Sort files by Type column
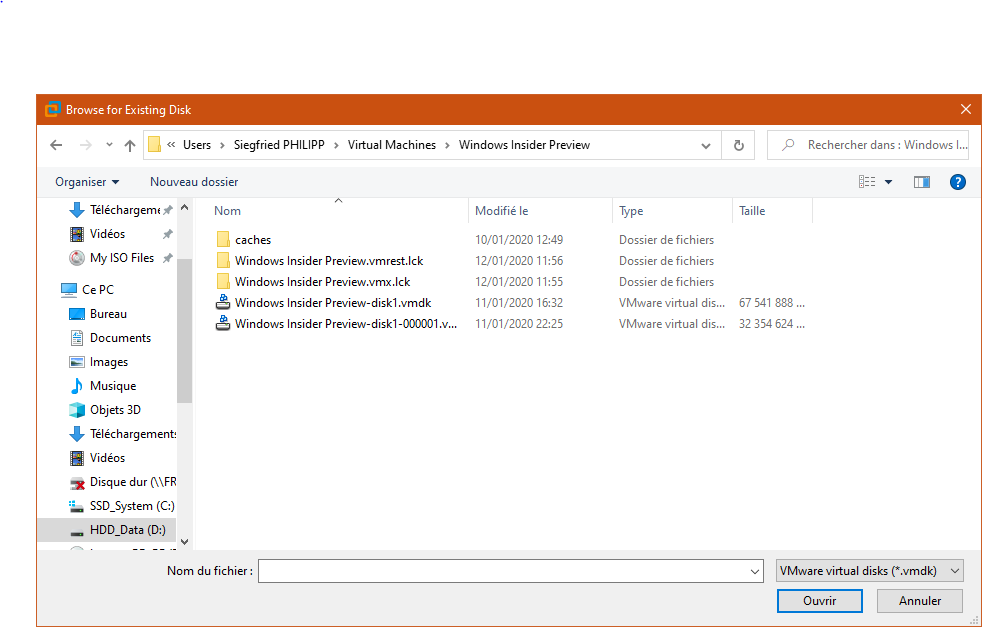 [631, 211]
